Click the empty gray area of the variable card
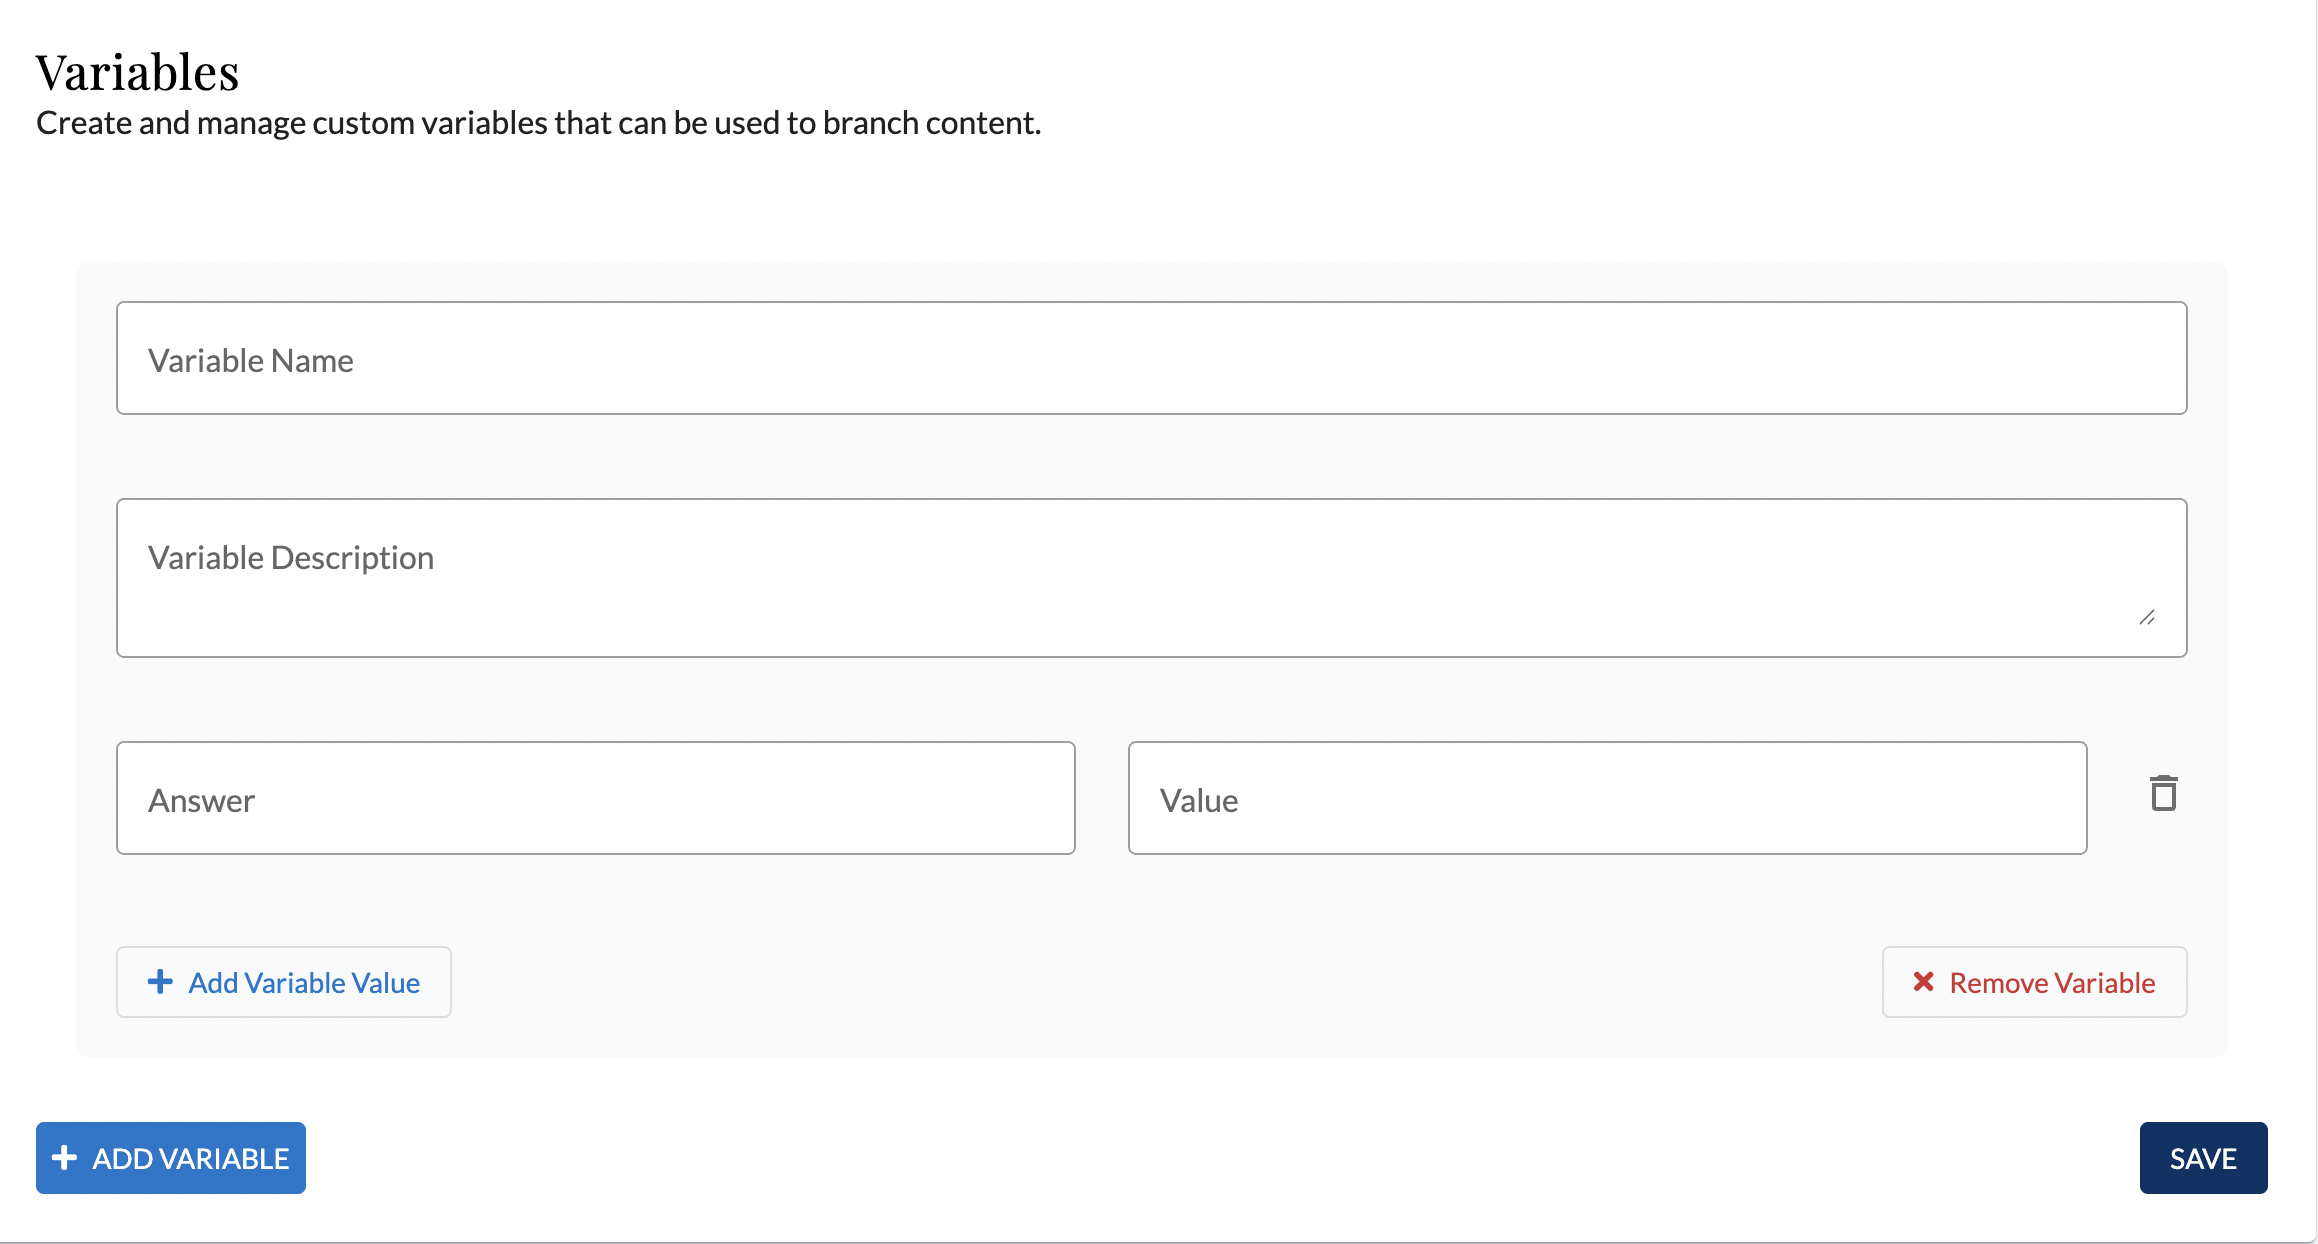2318x1244 pixels. click(x=1150, y=900)
